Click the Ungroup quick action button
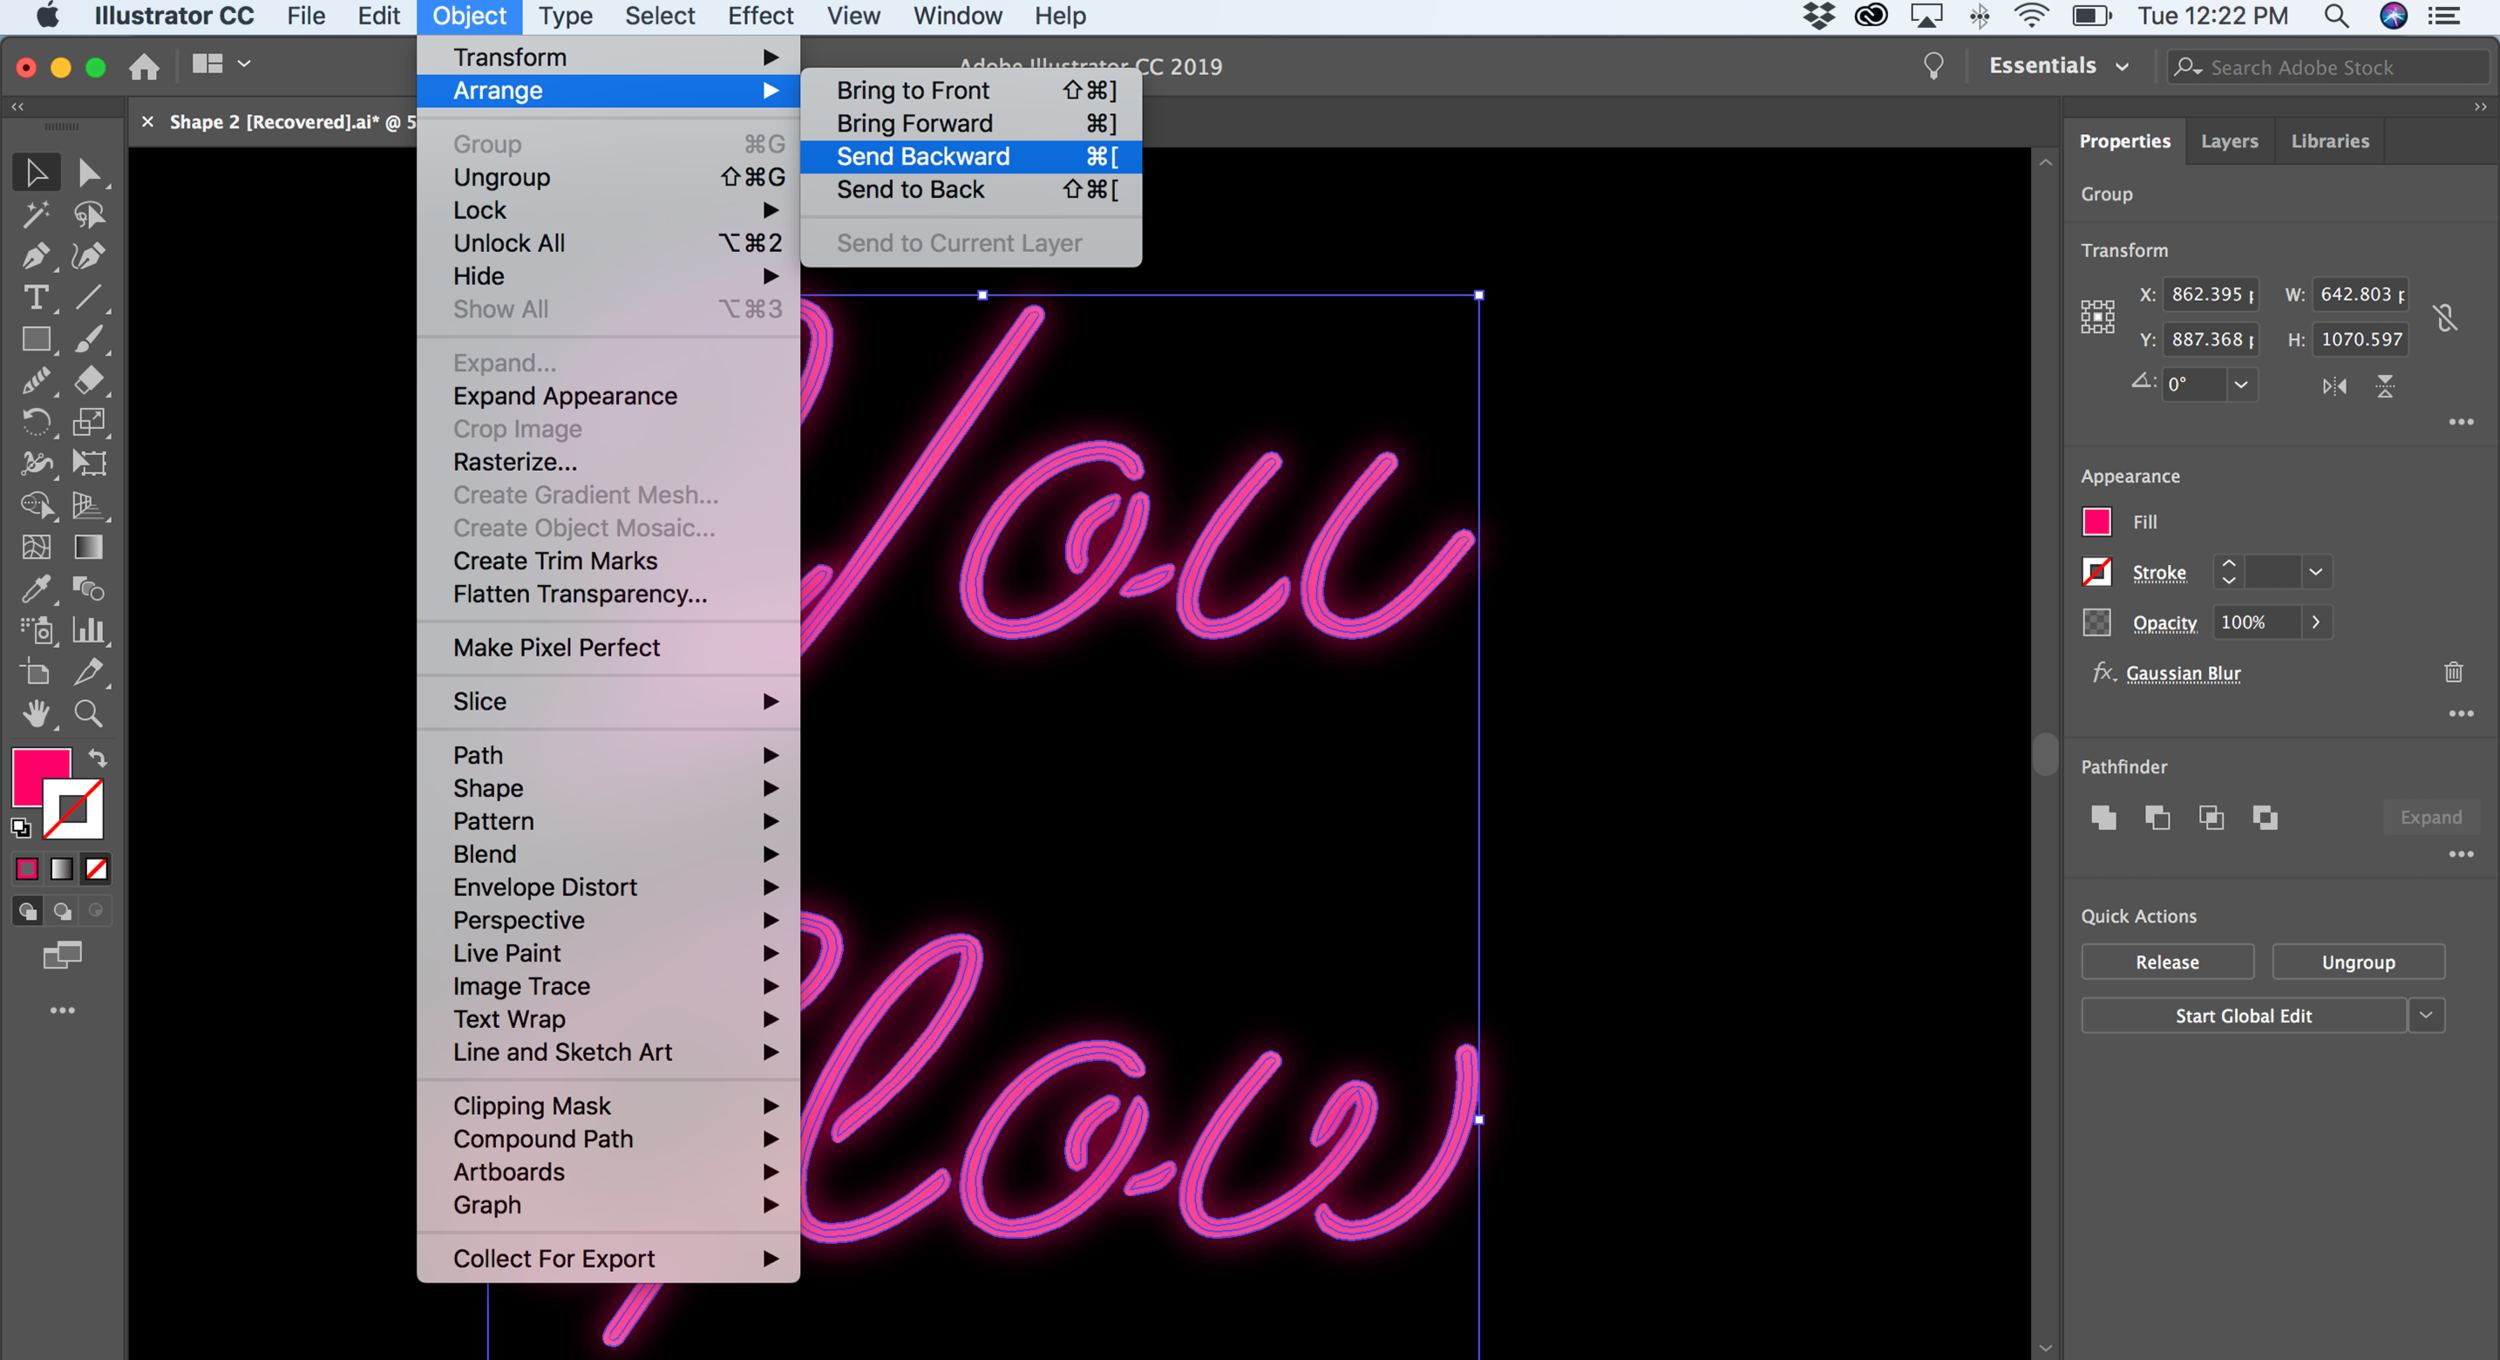This screenshot has width=2500, height=1360. click(x=2358, y=961)
